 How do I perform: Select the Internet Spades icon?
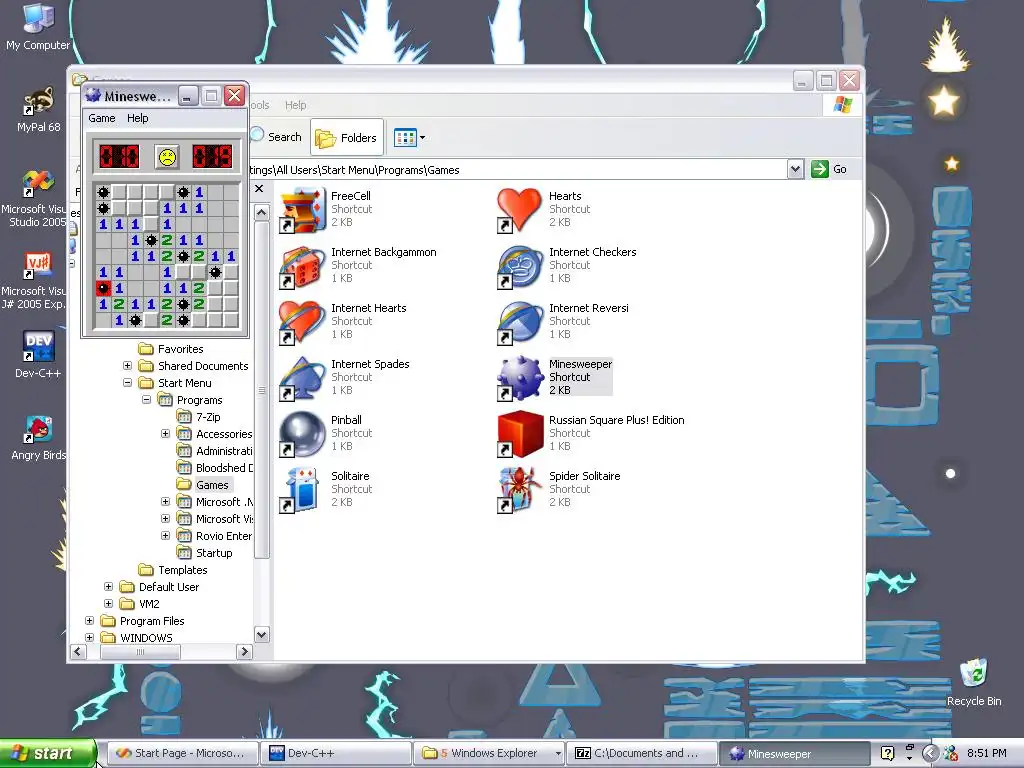pos(302,379)
